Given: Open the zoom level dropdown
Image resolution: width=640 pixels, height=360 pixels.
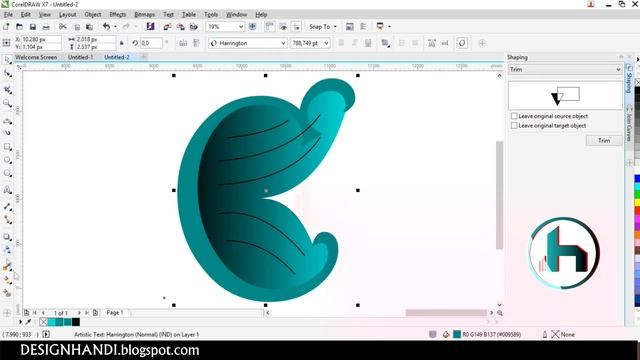Looking at the screenshot, I should coord(241,27).
